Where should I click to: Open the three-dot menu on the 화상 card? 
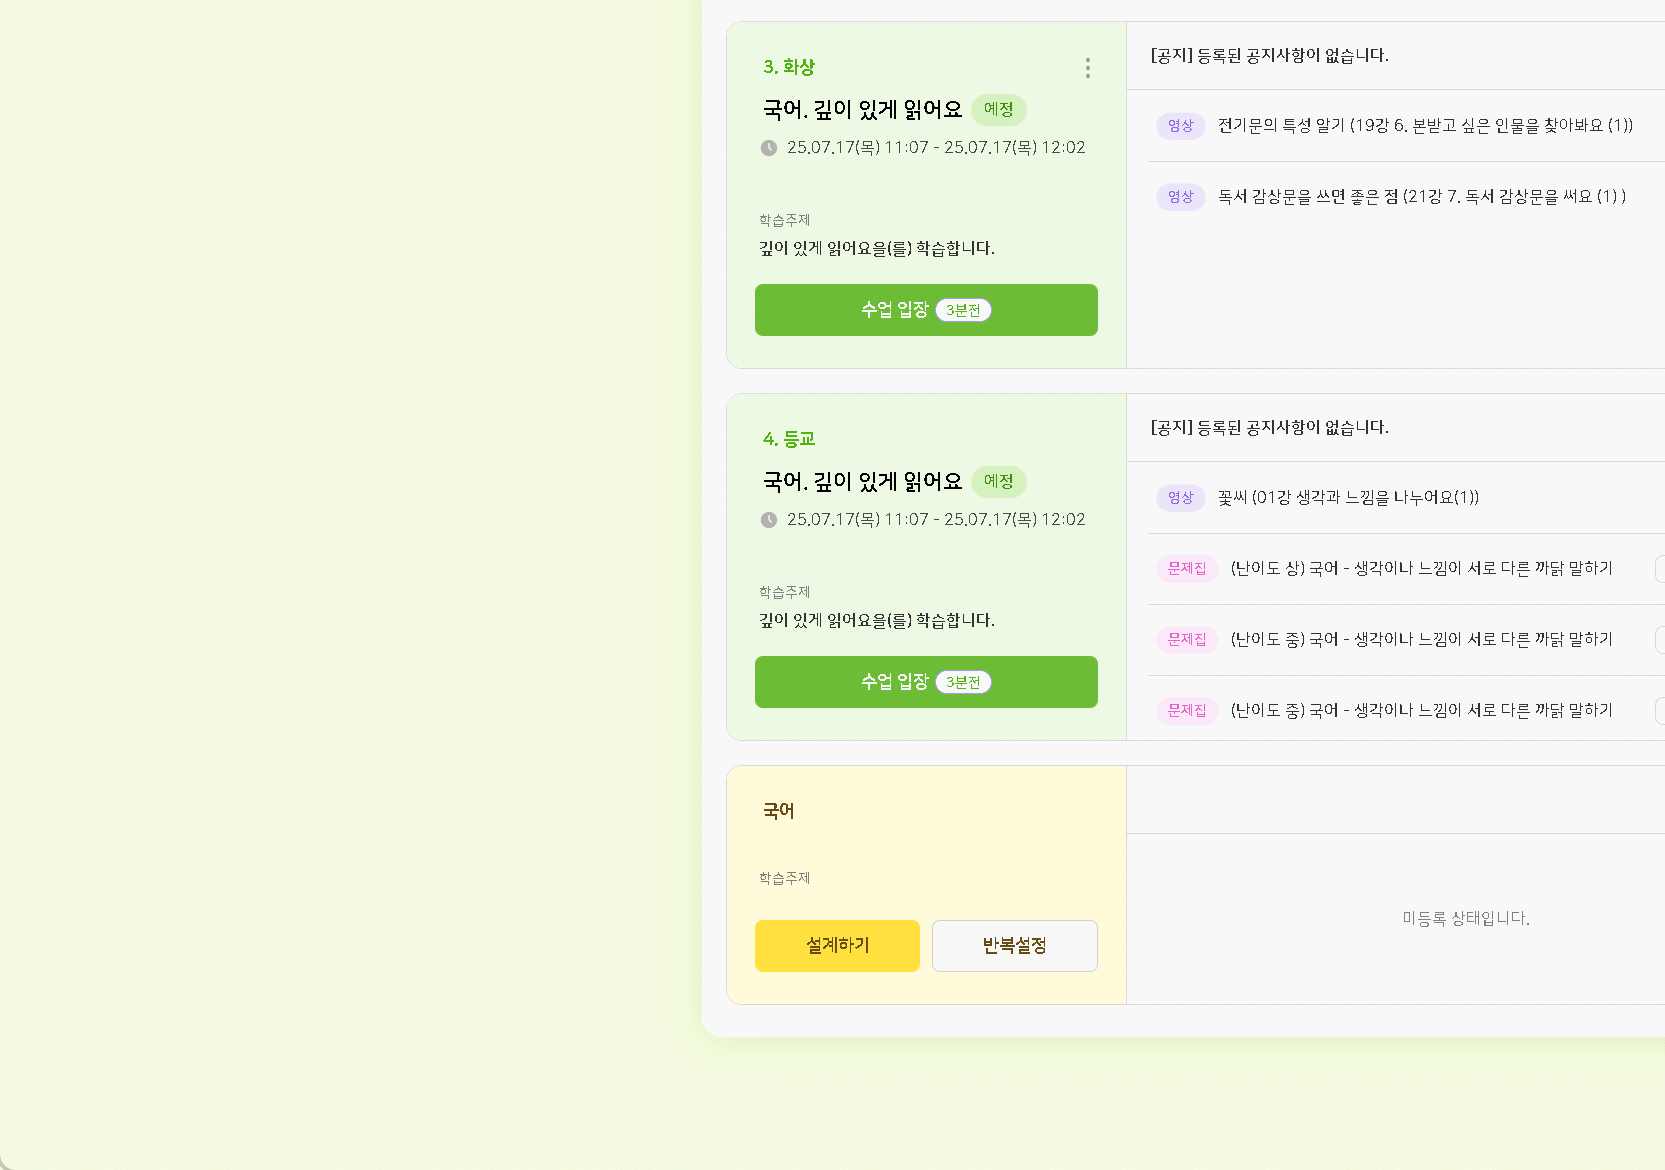click(1087, 68)
